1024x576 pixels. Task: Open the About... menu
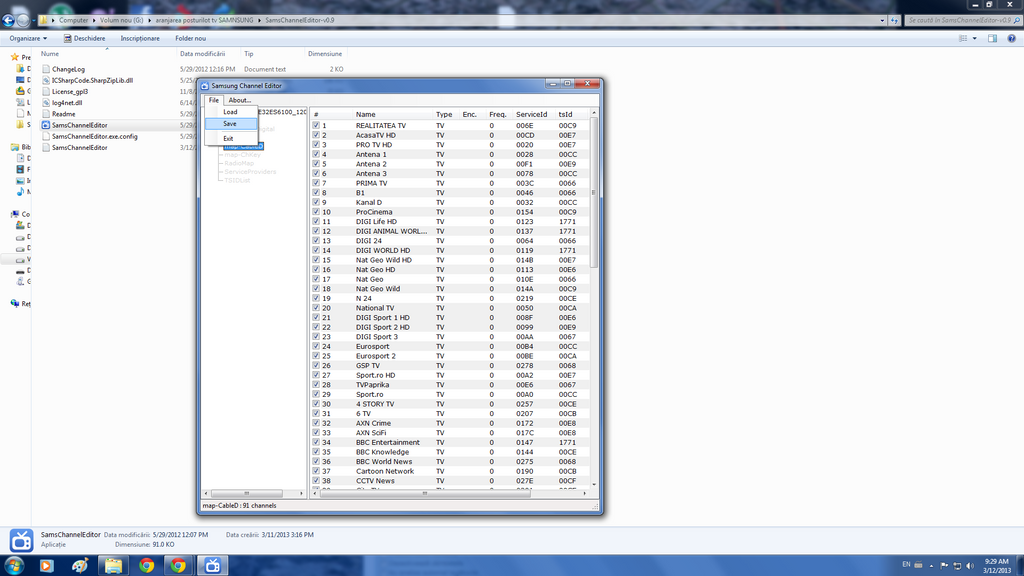(x=240, y=101)
